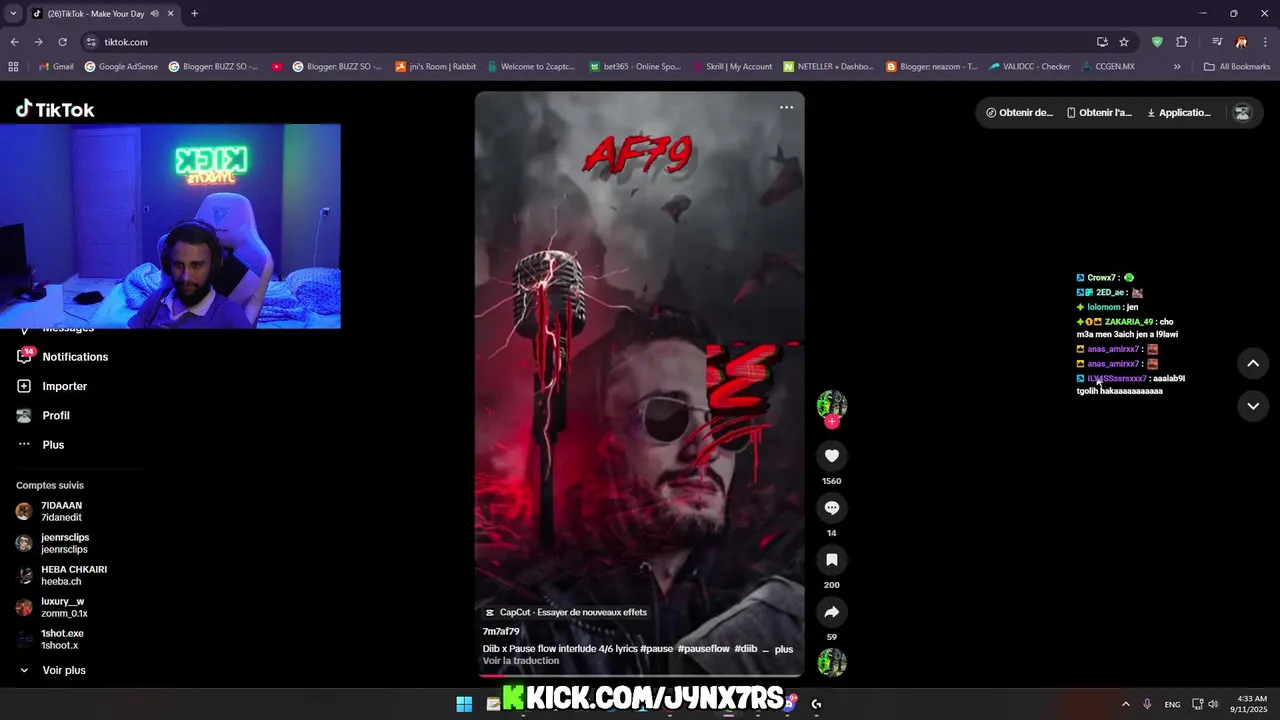1280x720 pixels.
Task: Click the ENG language indicator
Action: 1172,704
